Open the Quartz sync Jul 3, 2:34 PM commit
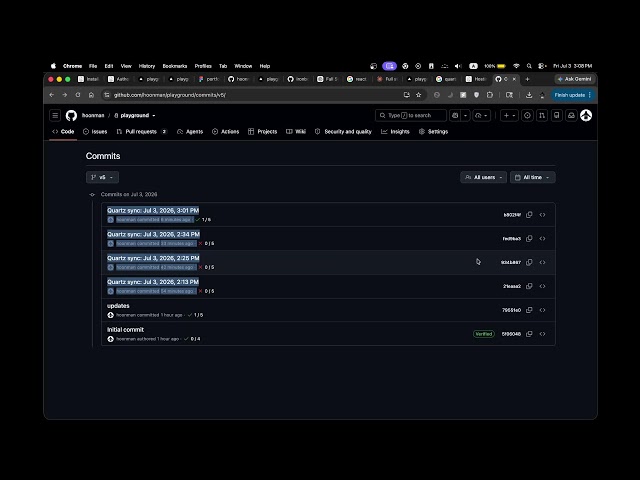 153,234
